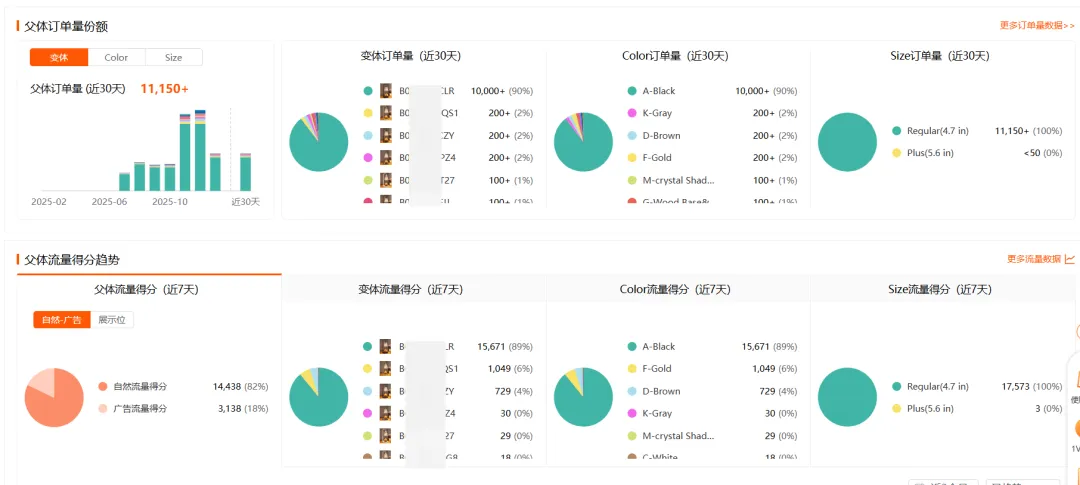Click the D-Brown legend dot in Color订单量

632,136
